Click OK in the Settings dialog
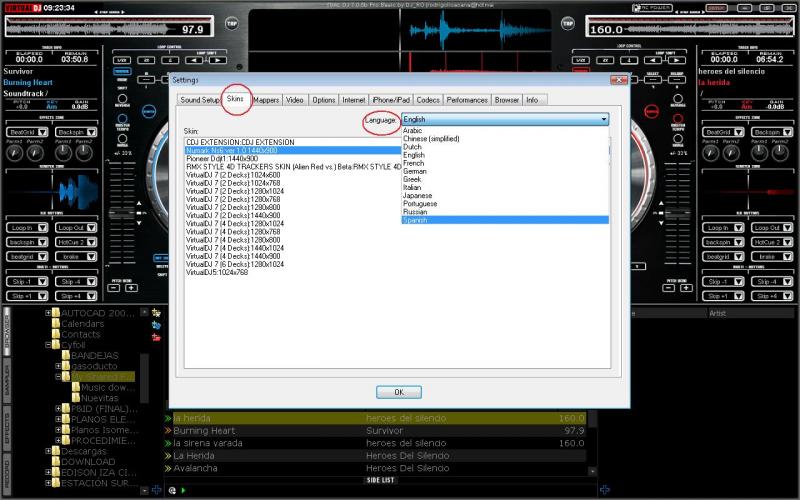The image size is (800, 500). 399,392
